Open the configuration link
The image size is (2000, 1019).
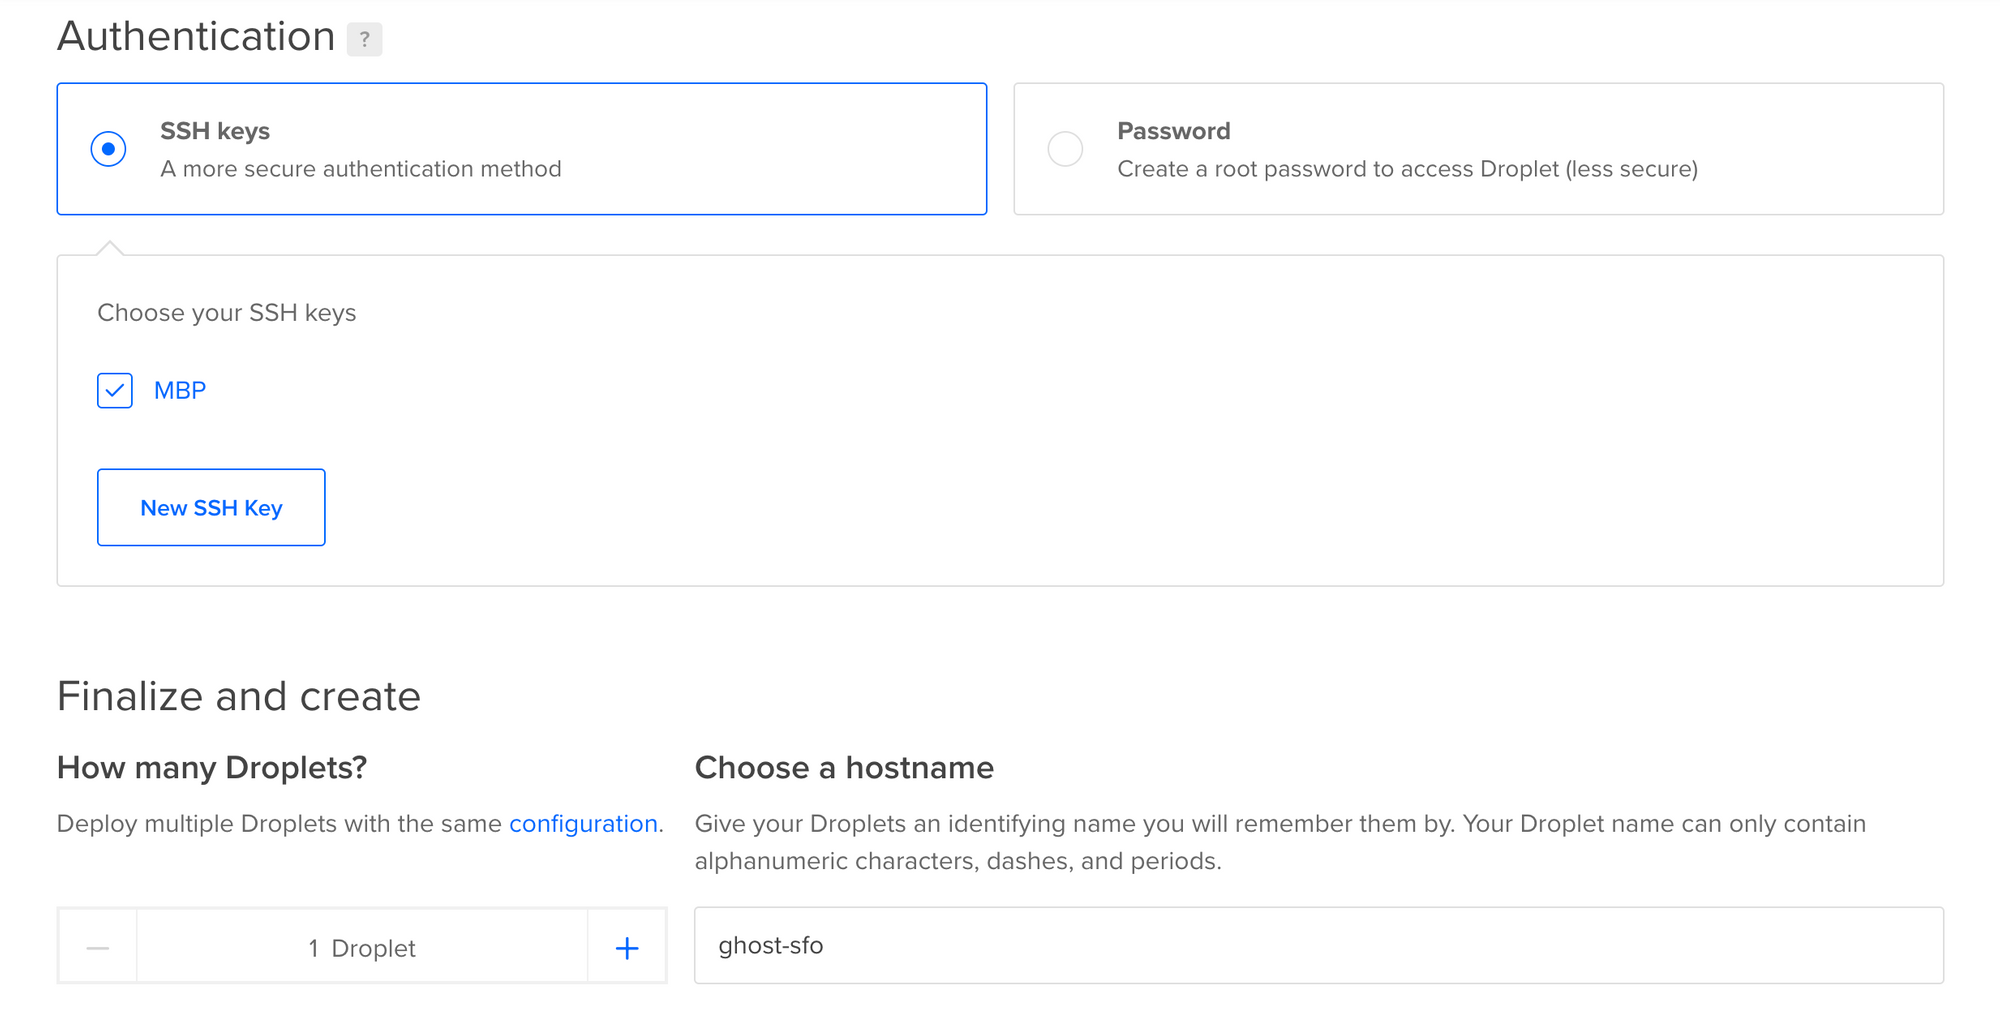[x=584, y=823]
